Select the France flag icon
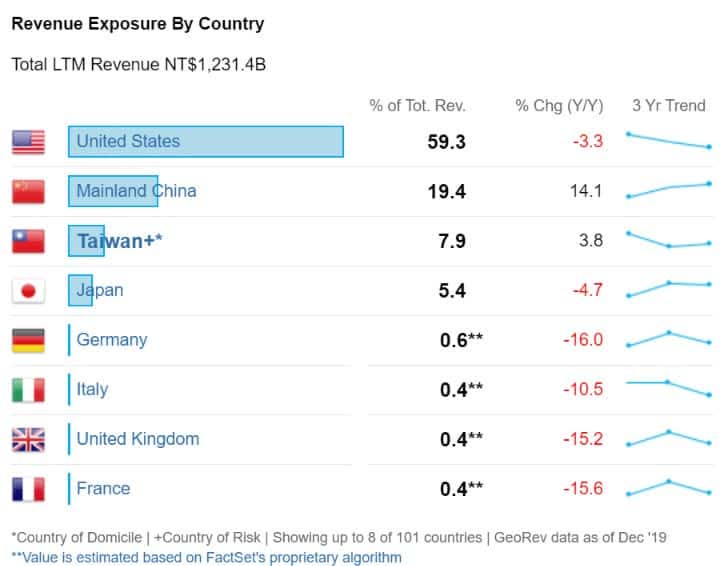 [28, 489]
